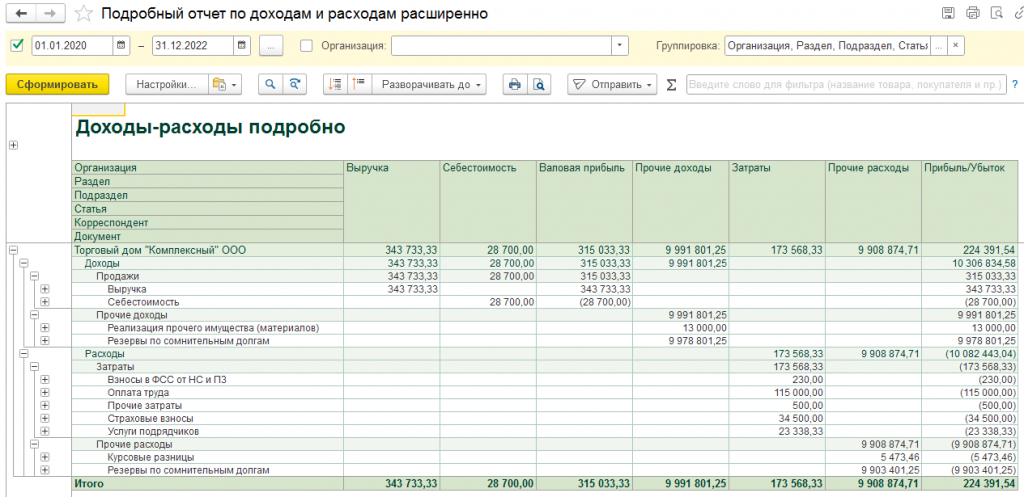Toggle the period checkbox before the start date
The height and width of the screenshot is (497, 1024).
click(18, 46)
